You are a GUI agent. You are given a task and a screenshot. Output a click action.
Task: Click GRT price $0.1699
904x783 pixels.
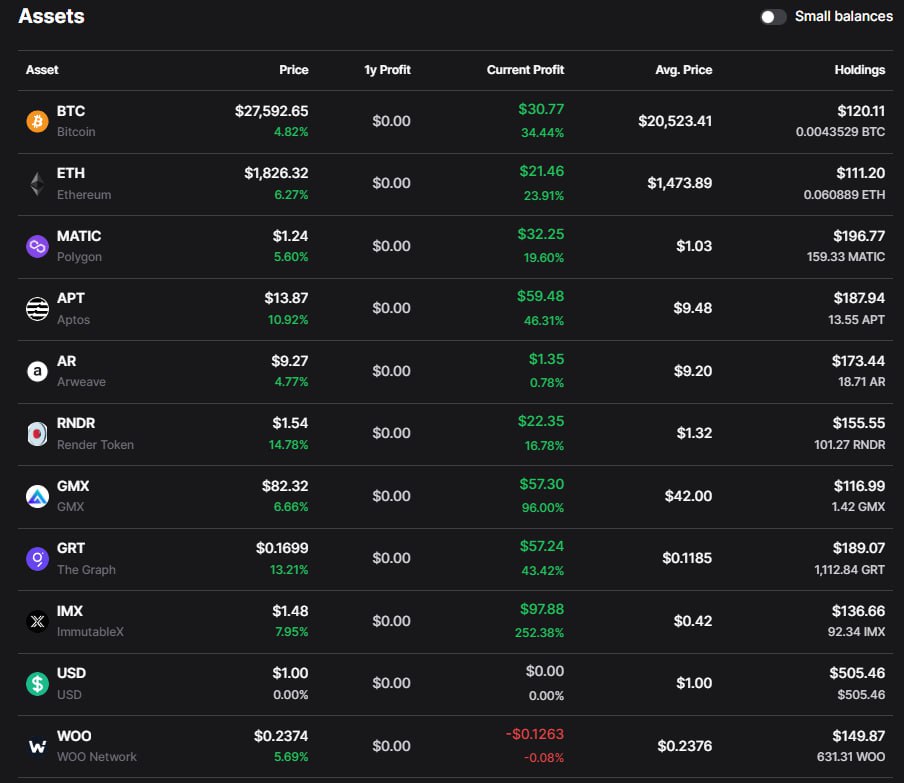[282, 548]
